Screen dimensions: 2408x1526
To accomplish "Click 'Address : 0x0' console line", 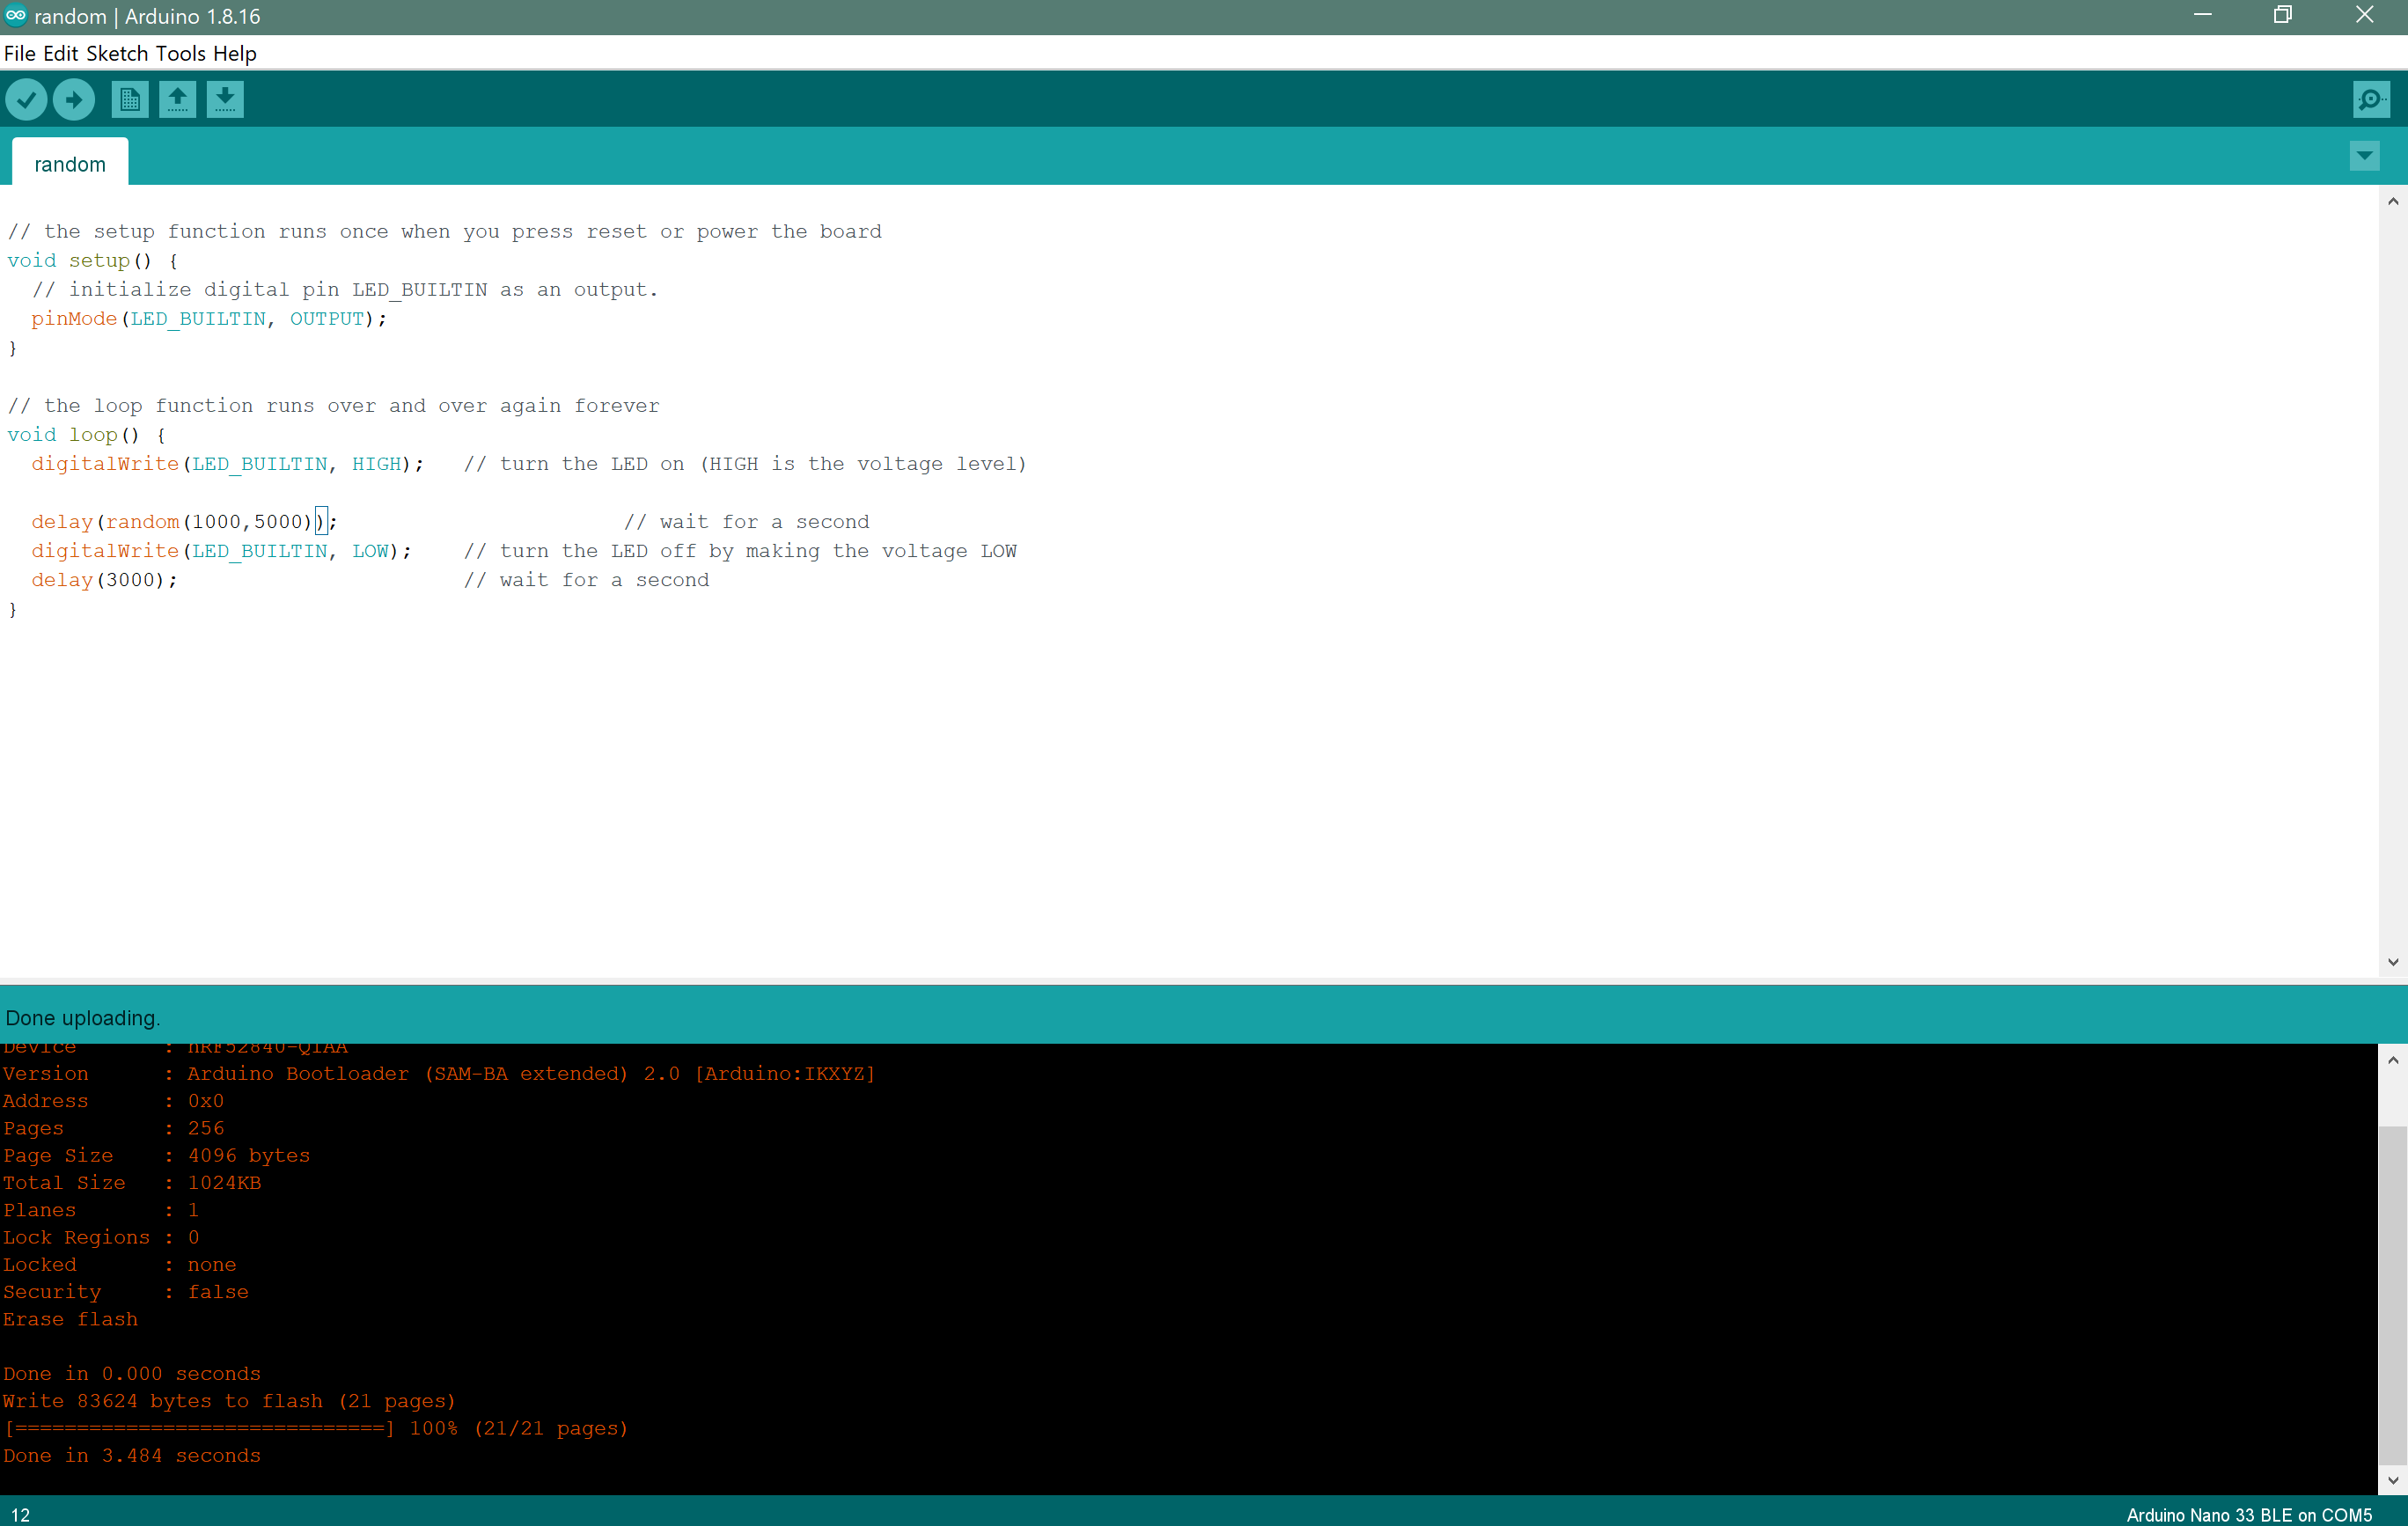I will (x=113, y=1101).
